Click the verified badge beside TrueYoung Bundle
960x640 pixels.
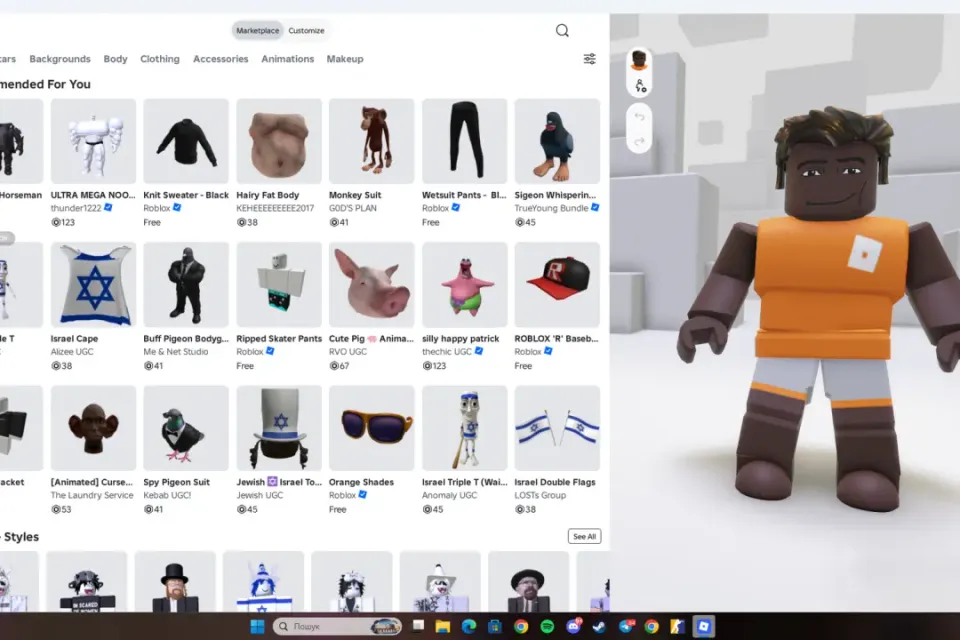595,208
